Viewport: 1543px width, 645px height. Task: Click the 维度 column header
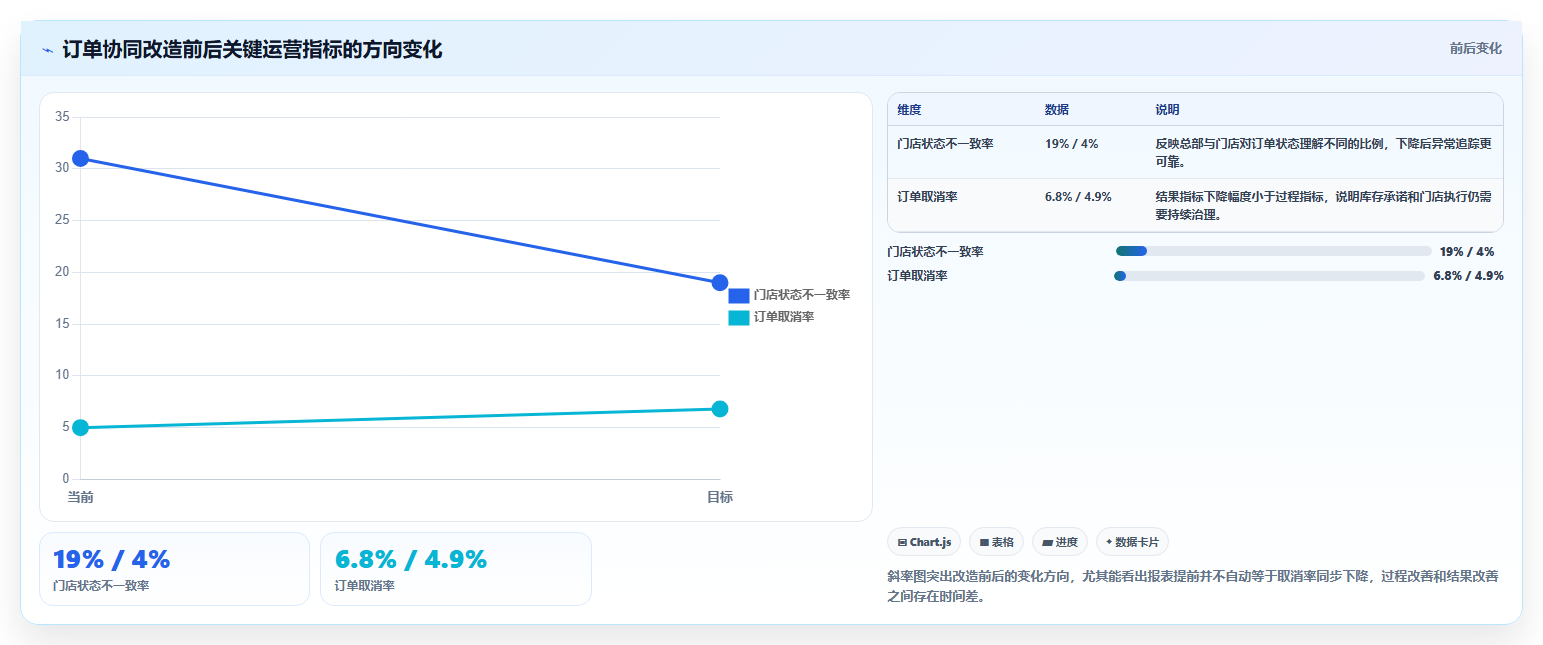coord(909,109)
